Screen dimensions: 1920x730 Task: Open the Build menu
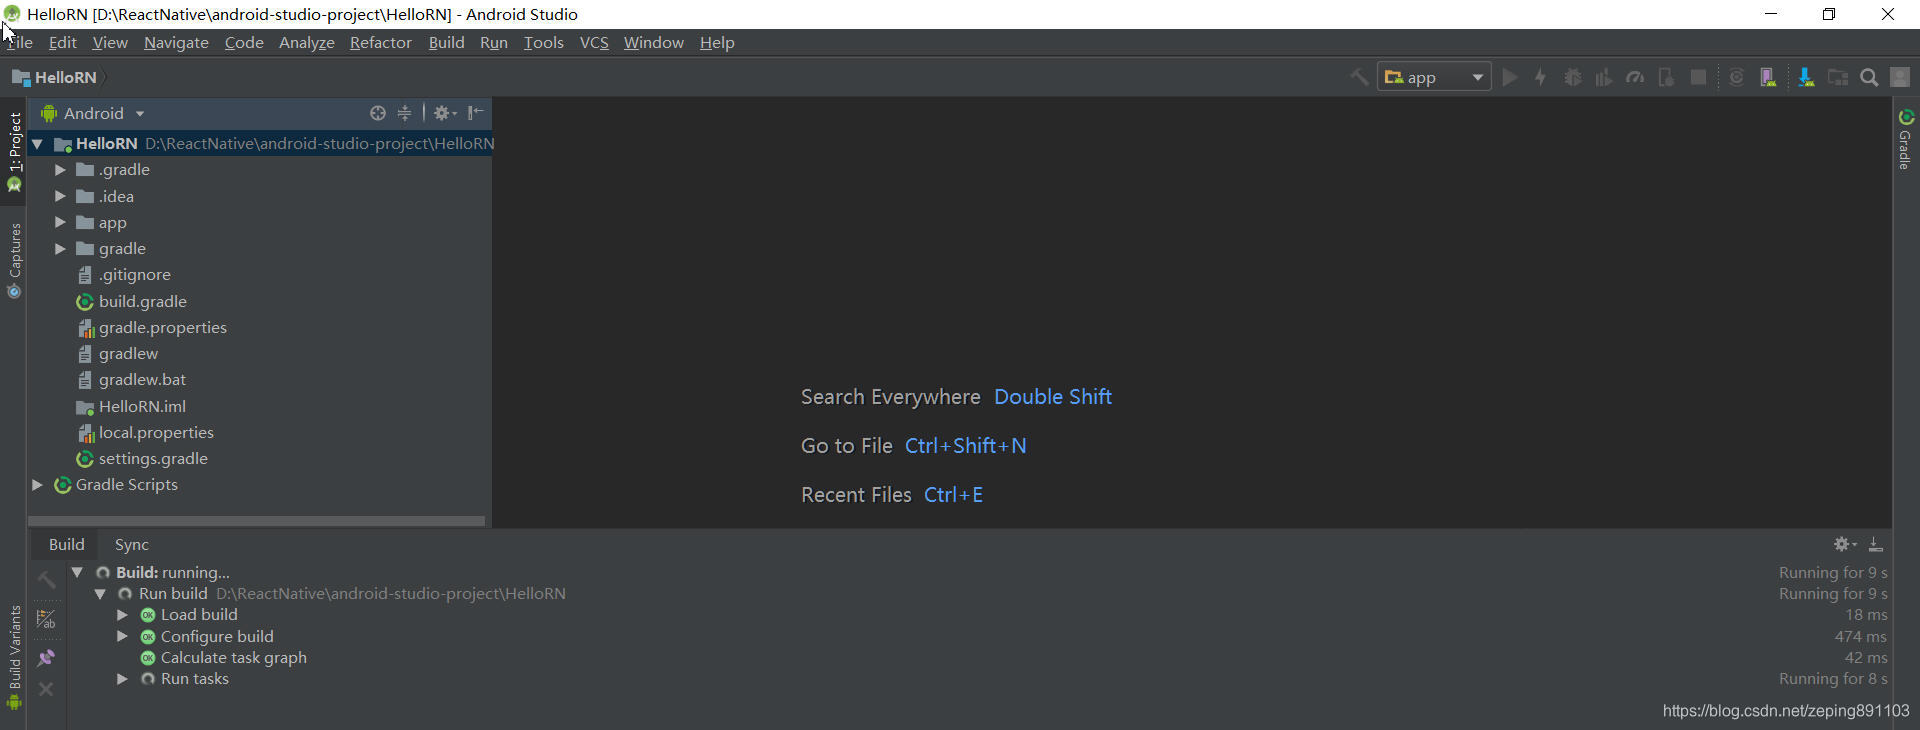tap(446, 42)
